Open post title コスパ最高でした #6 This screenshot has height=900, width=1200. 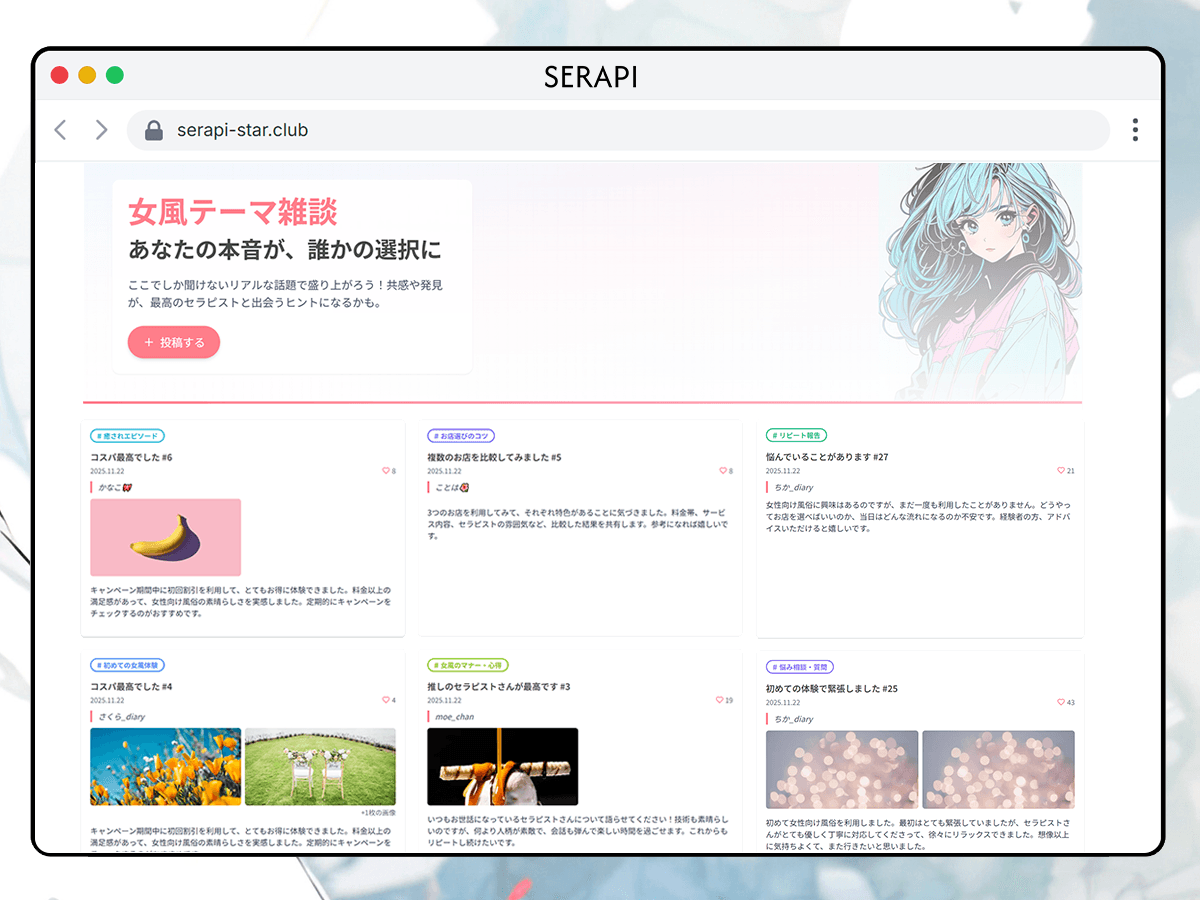coord(131,457)
